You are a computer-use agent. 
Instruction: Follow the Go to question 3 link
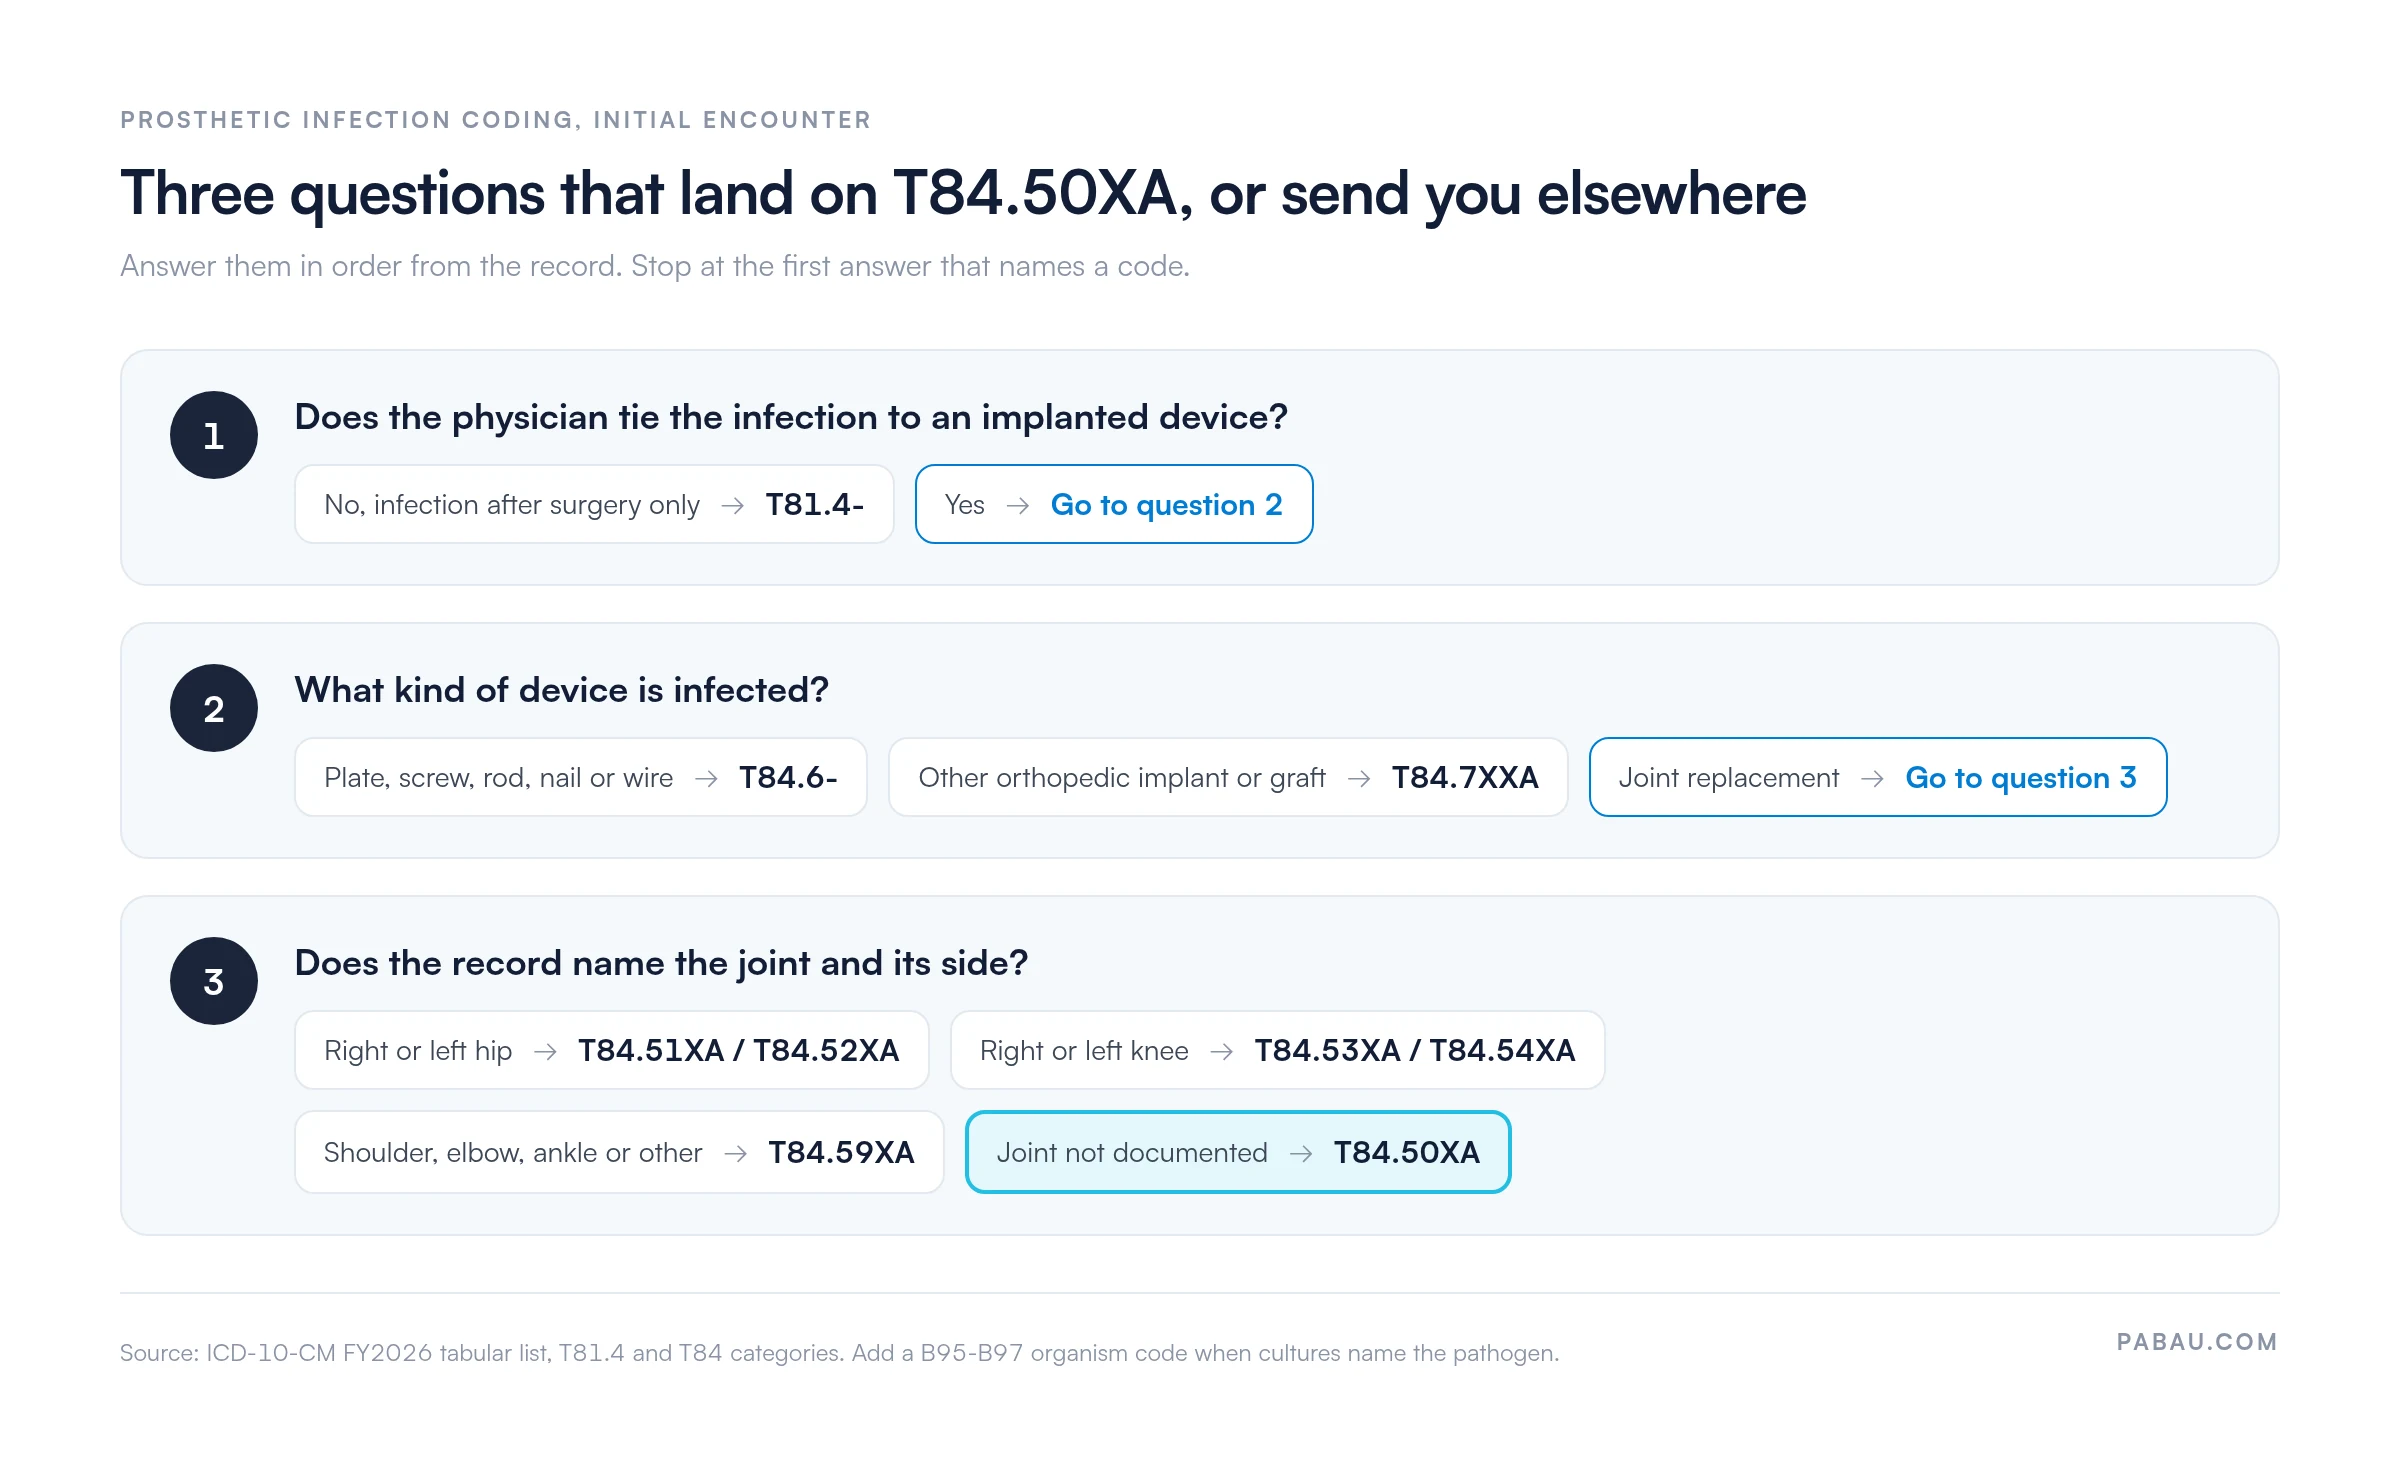(2021, 778)
